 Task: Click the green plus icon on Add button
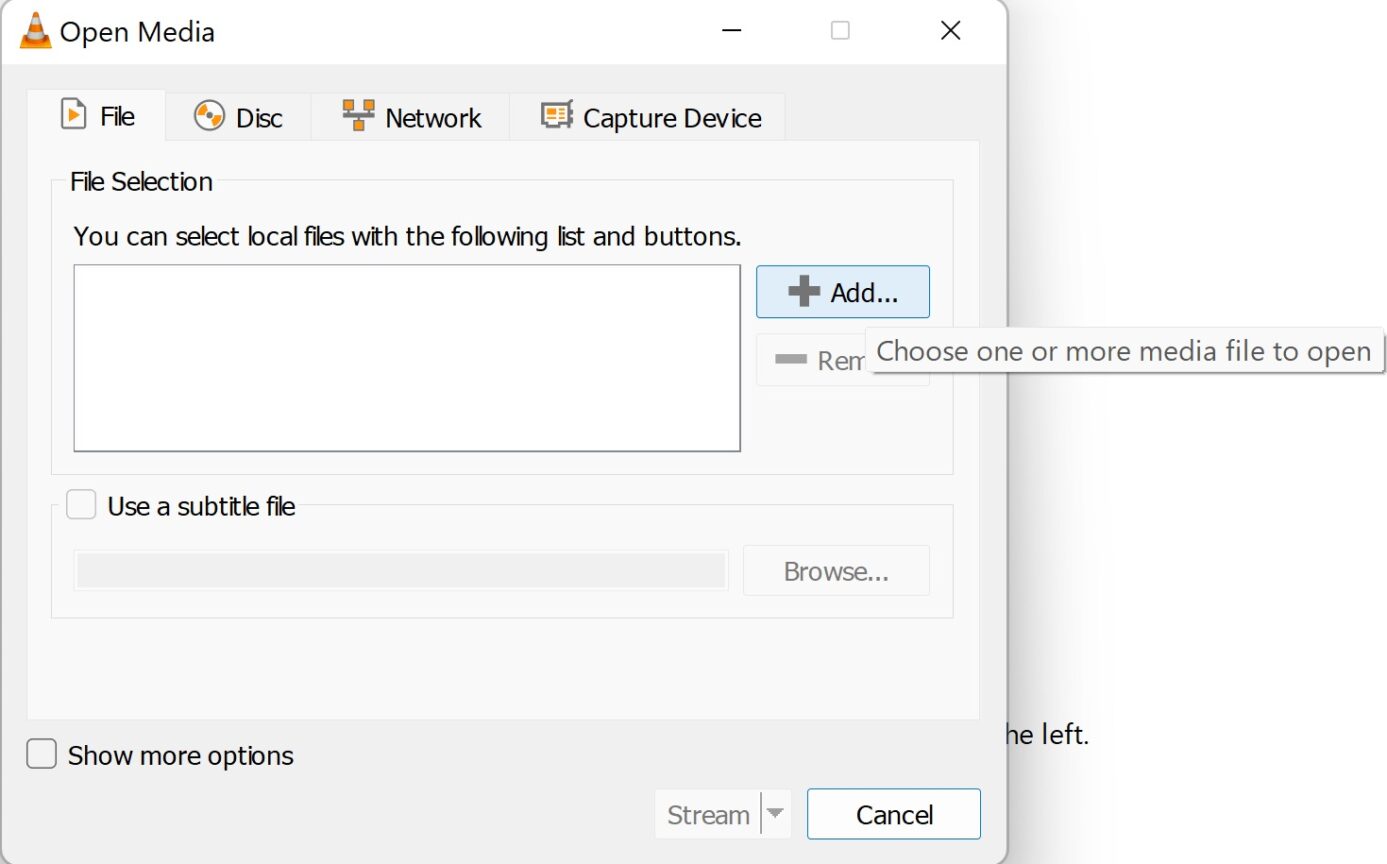(804, 291)
